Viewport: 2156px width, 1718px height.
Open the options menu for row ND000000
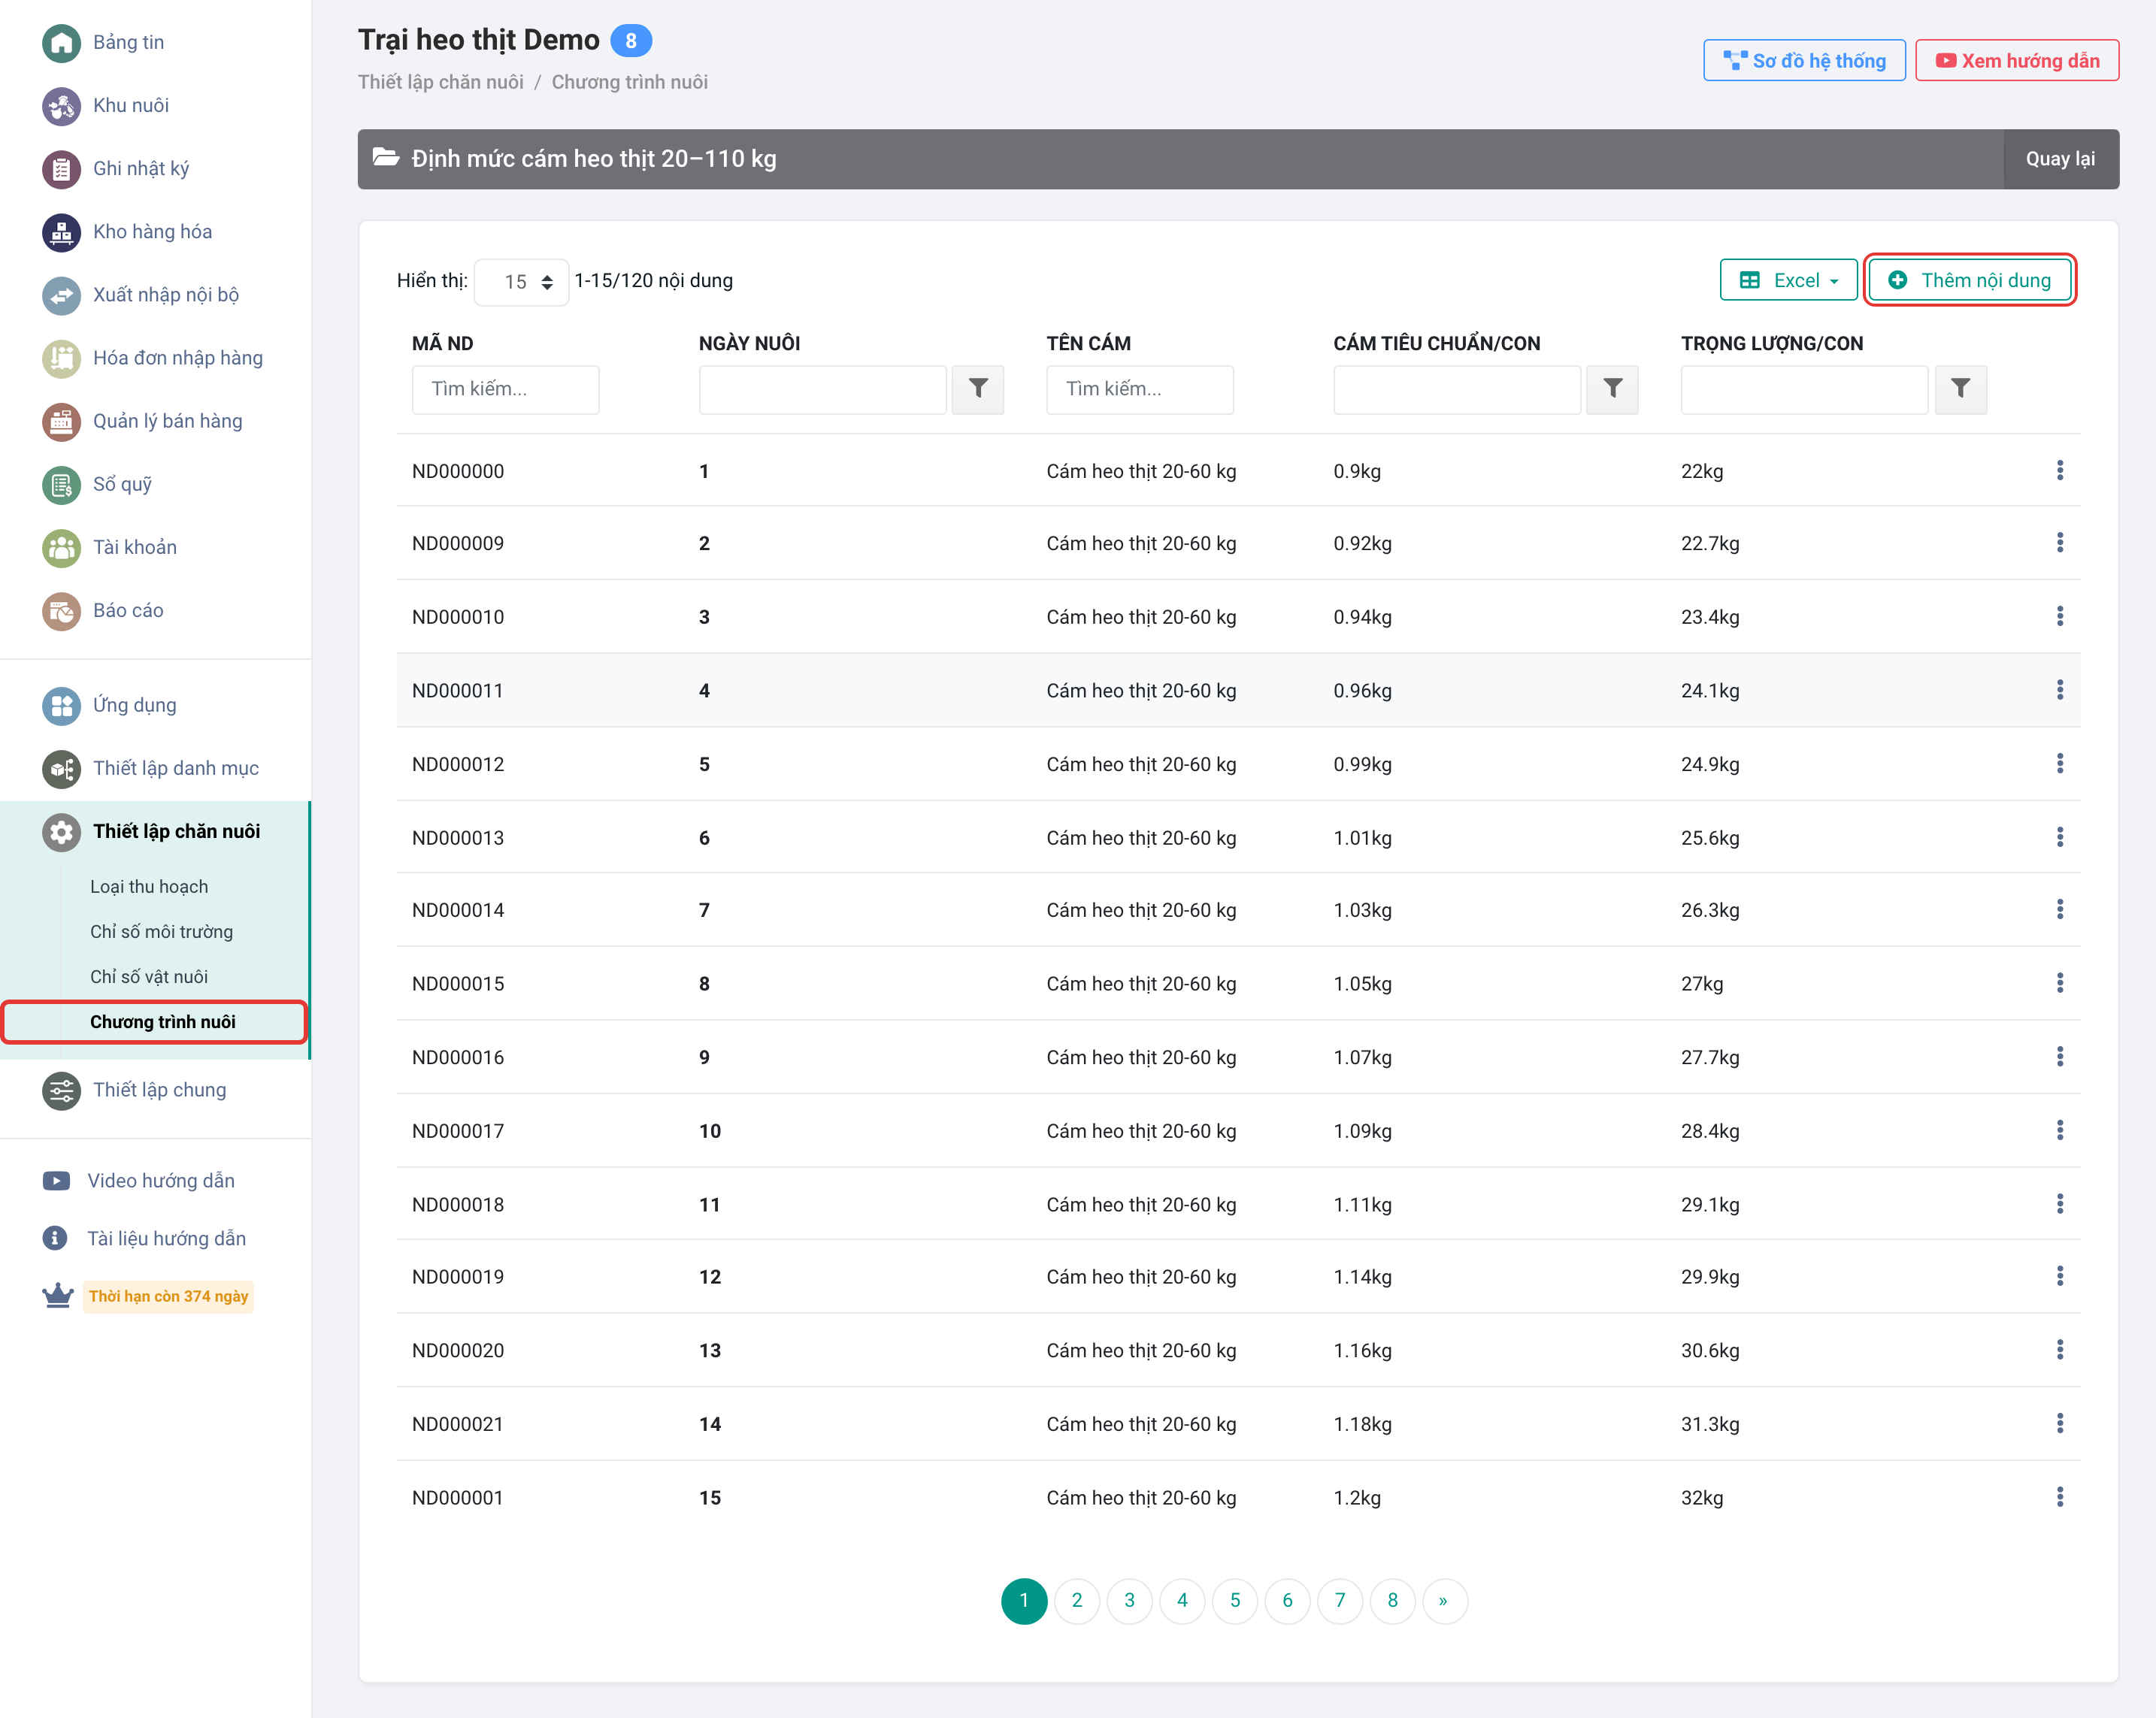point(2059,470)
